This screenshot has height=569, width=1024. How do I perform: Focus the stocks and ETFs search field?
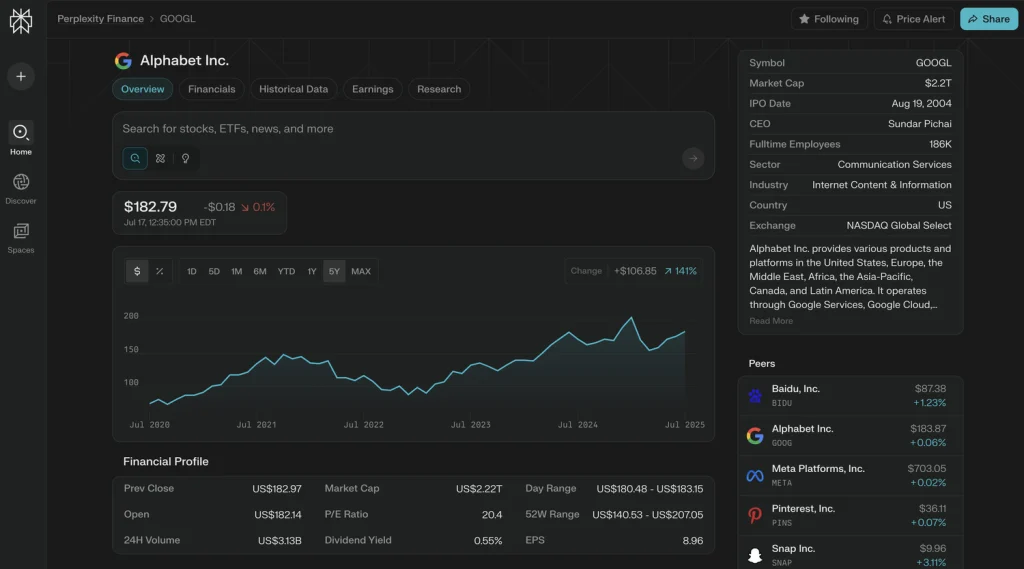(400, 129)
